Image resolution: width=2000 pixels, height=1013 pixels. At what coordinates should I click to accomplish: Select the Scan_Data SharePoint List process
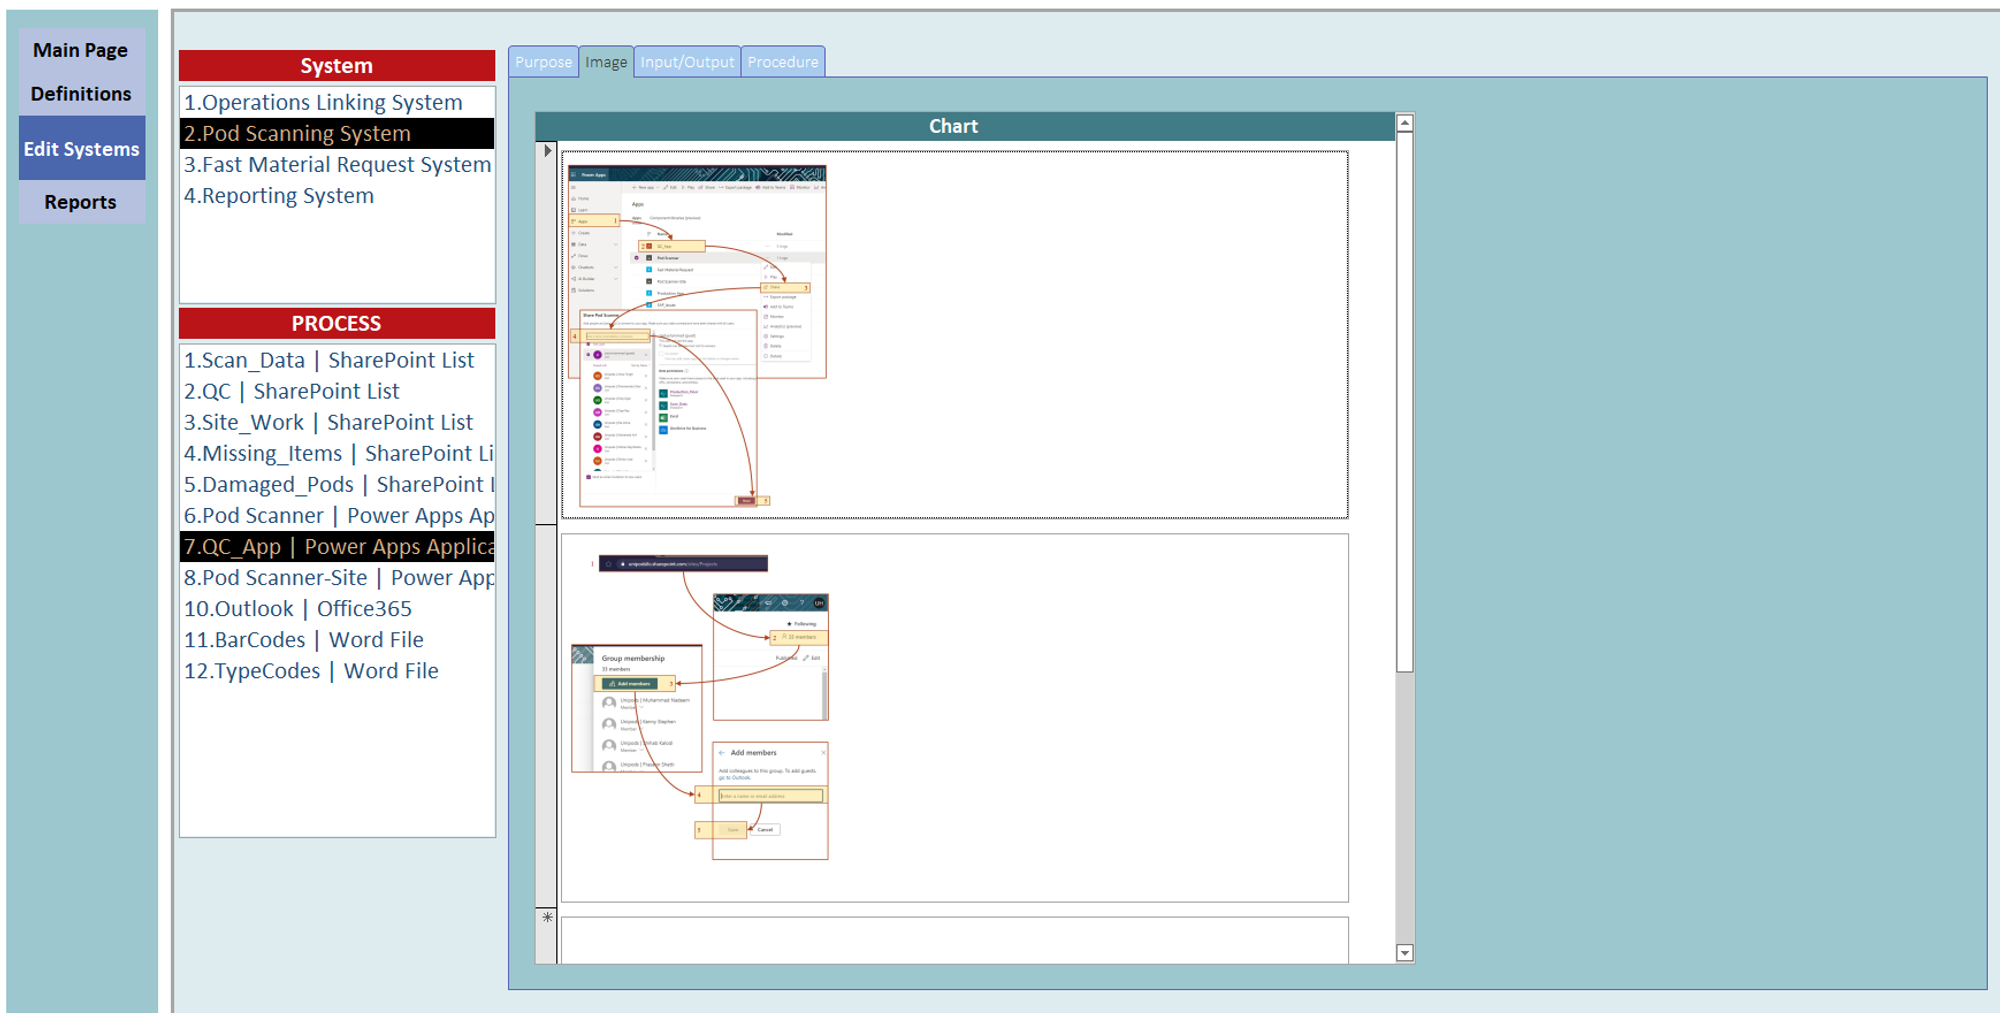point(329,361)
